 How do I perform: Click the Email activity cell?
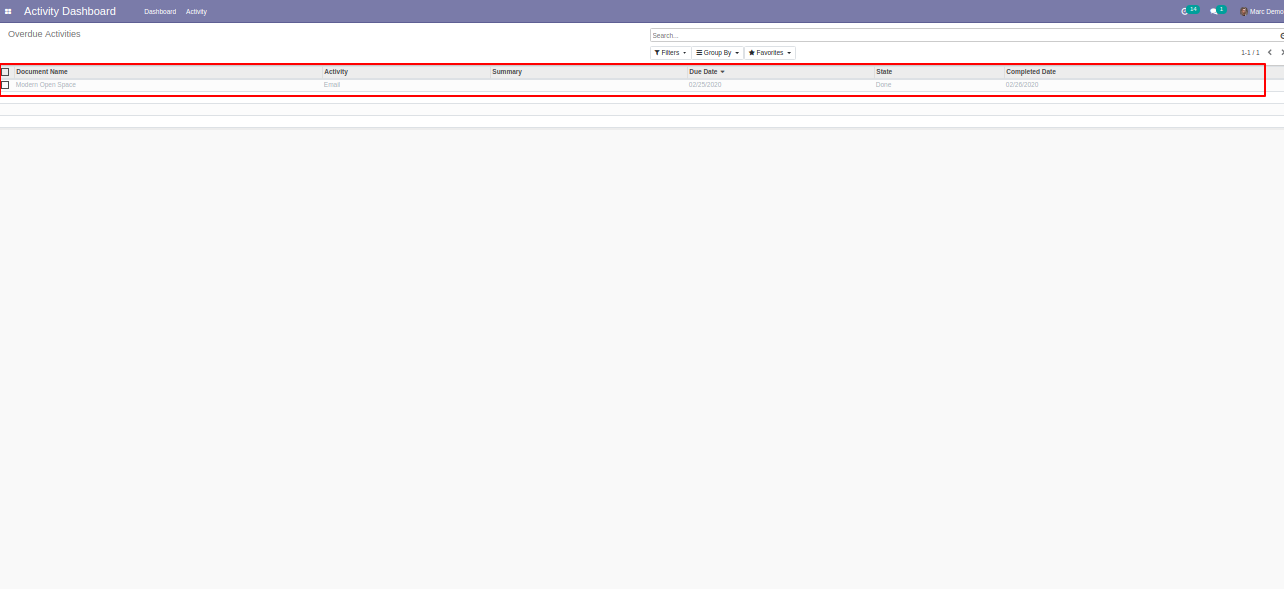[332, 85]
